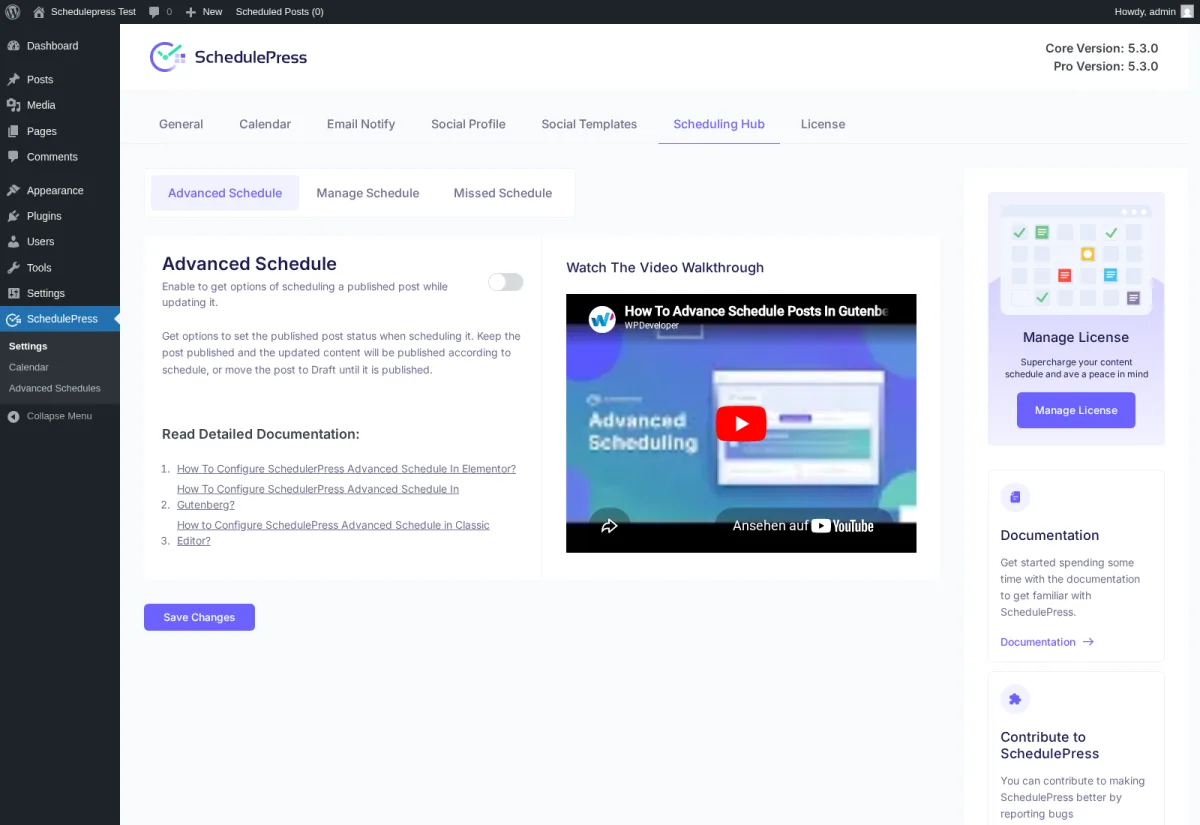Image resolution: width=1200 pixels, height=825 pixels.
Task: Click the Save Changes button
Action: 199,617
